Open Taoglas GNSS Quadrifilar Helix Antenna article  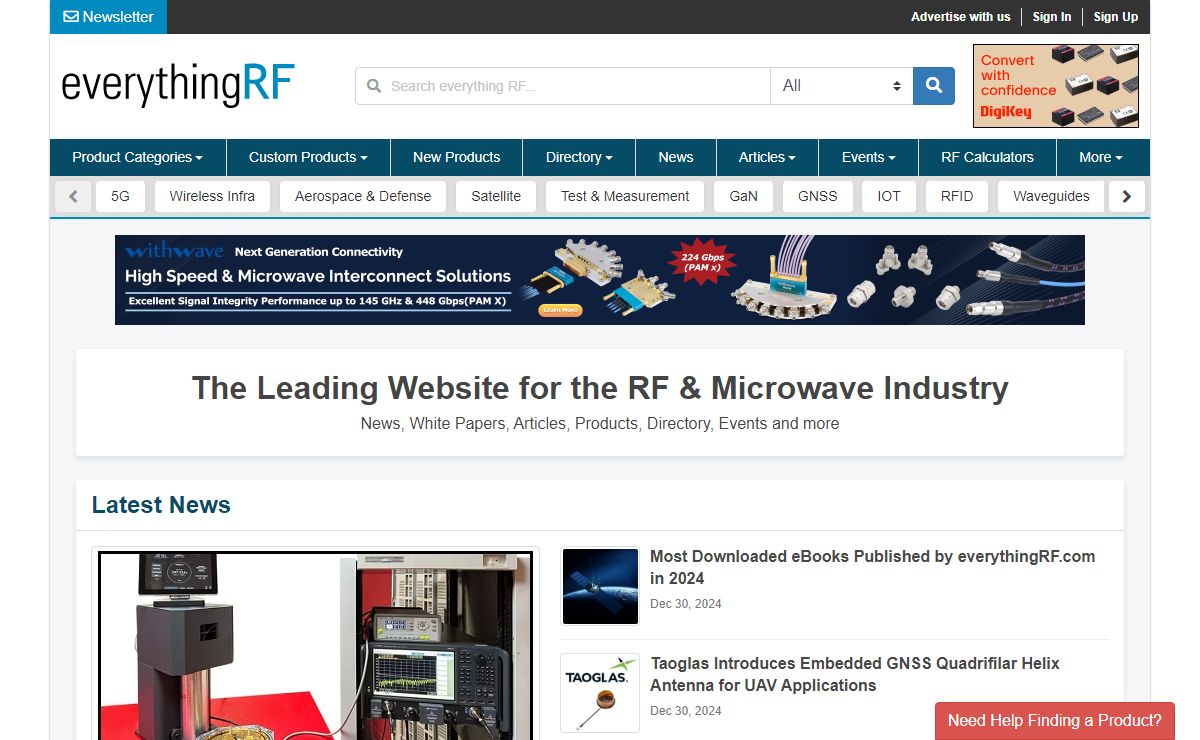(855, 674)
